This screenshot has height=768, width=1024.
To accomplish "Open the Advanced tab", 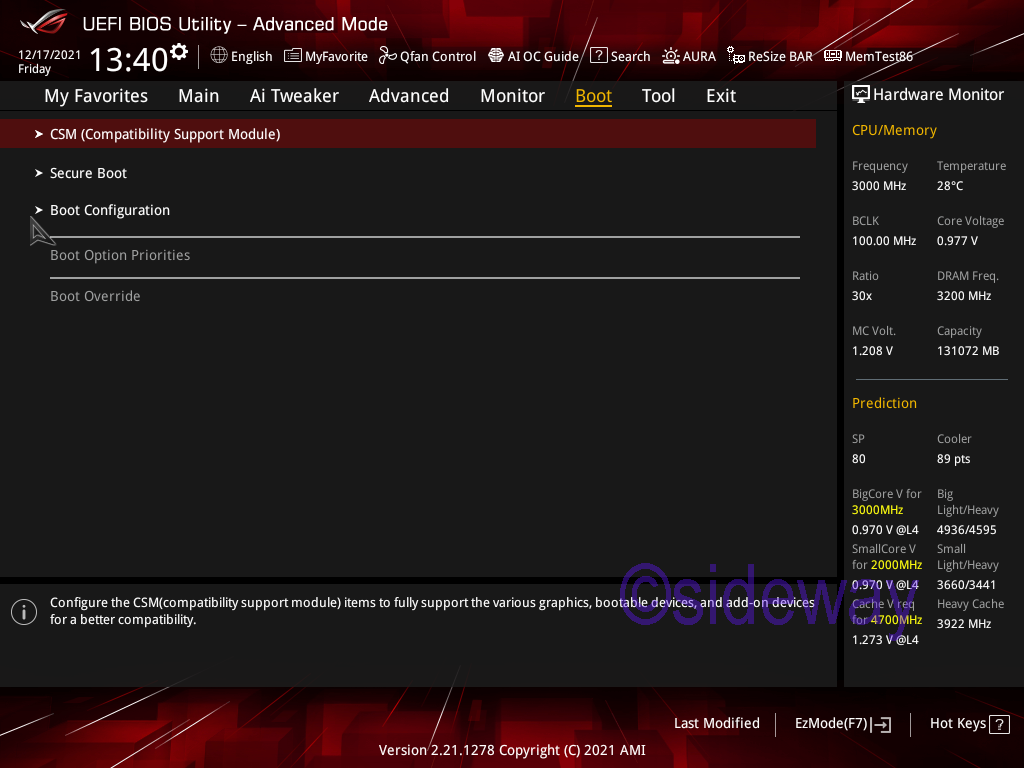I will click(409, 96).
